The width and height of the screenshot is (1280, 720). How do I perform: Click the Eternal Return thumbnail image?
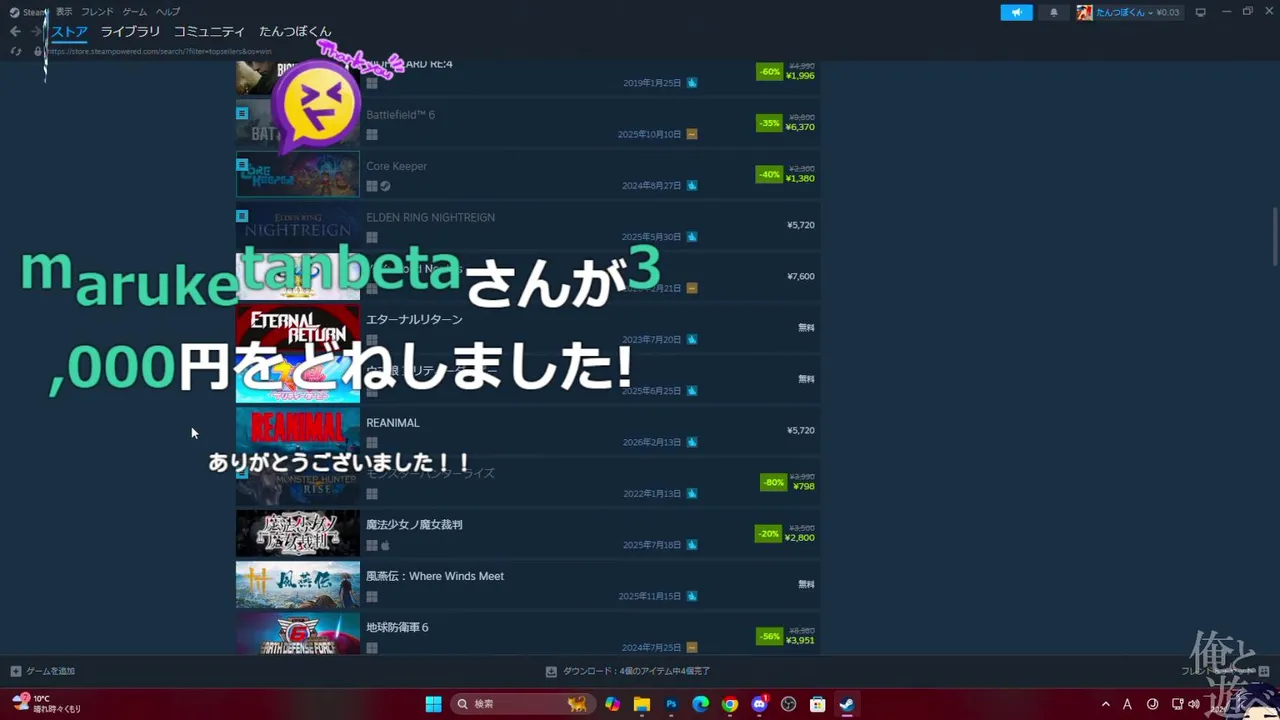[x=297, y=329]
